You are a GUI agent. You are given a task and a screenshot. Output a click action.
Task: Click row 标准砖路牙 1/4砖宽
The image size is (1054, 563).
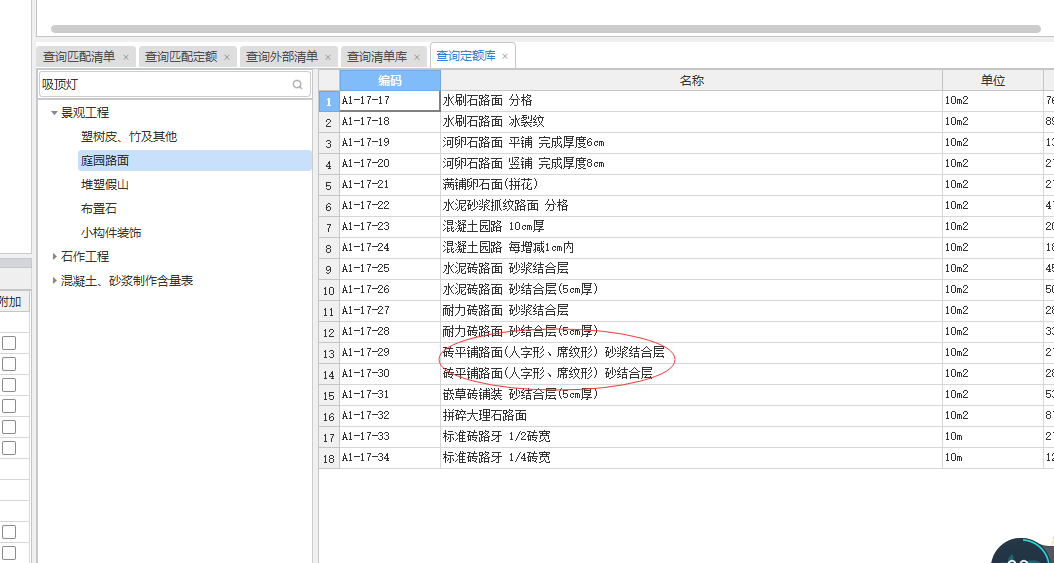pos(691,458)
